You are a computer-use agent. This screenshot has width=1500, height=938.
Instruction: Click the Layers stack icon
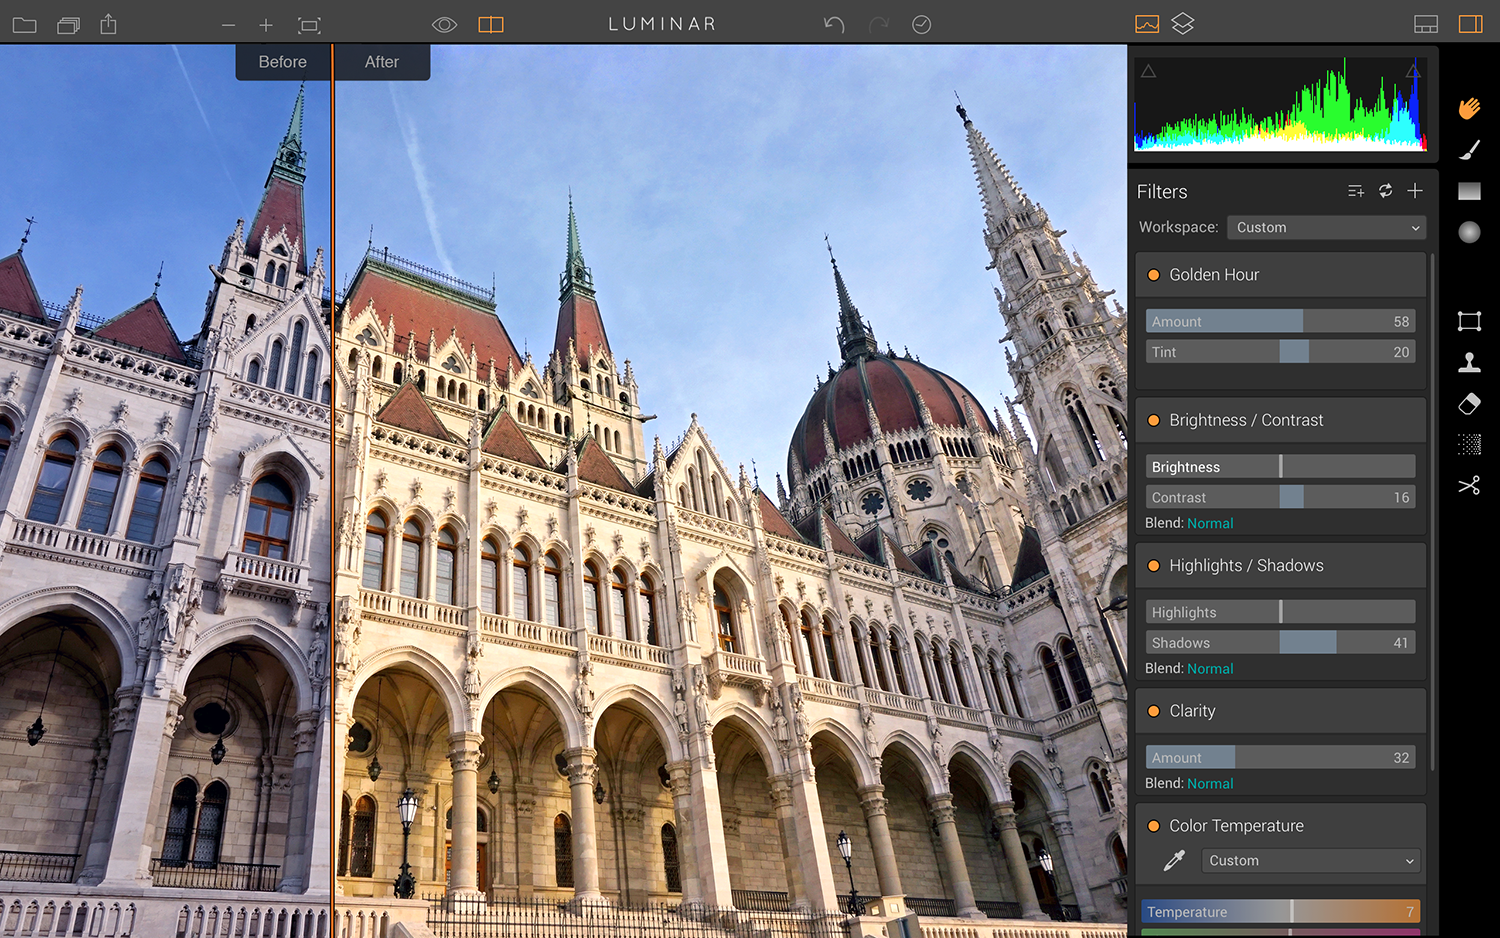coord(1183,24)
